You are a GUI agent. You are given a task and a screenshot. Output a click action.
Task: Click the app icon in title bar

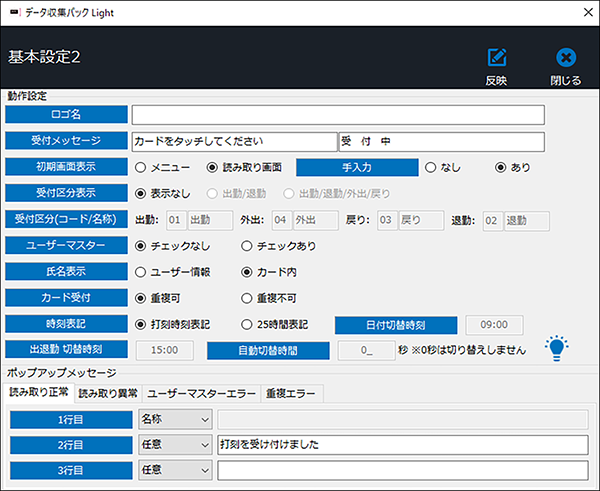click(15, 13)
